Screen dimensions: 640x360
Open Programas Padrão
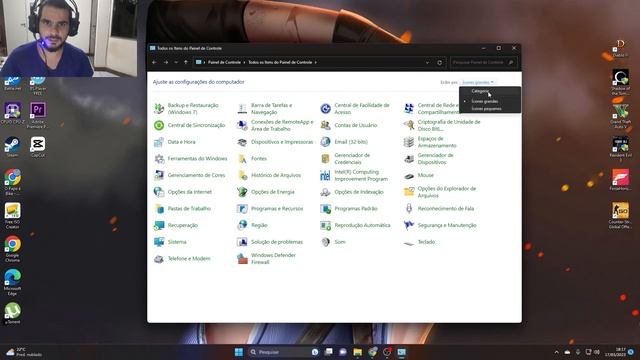[x=349, y=209]
